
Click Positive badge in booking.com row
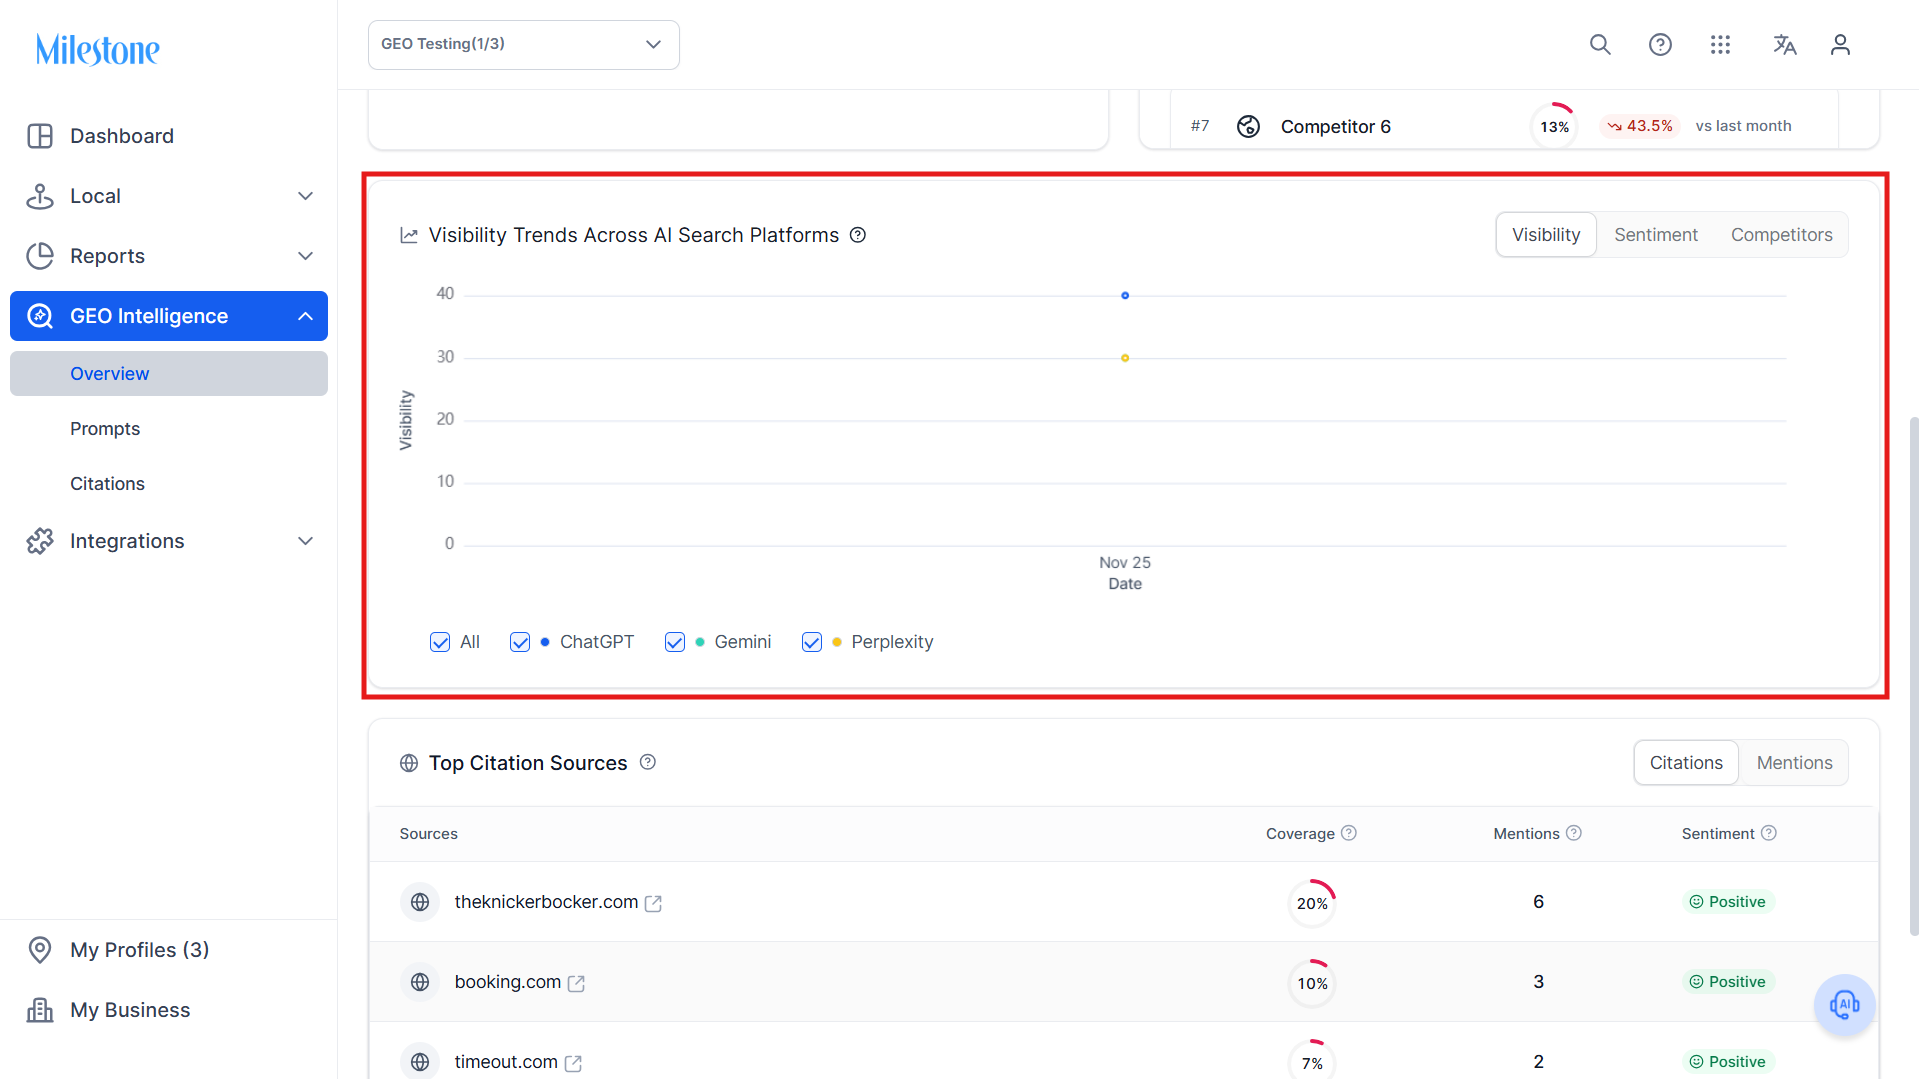(x=1728, y=982)
